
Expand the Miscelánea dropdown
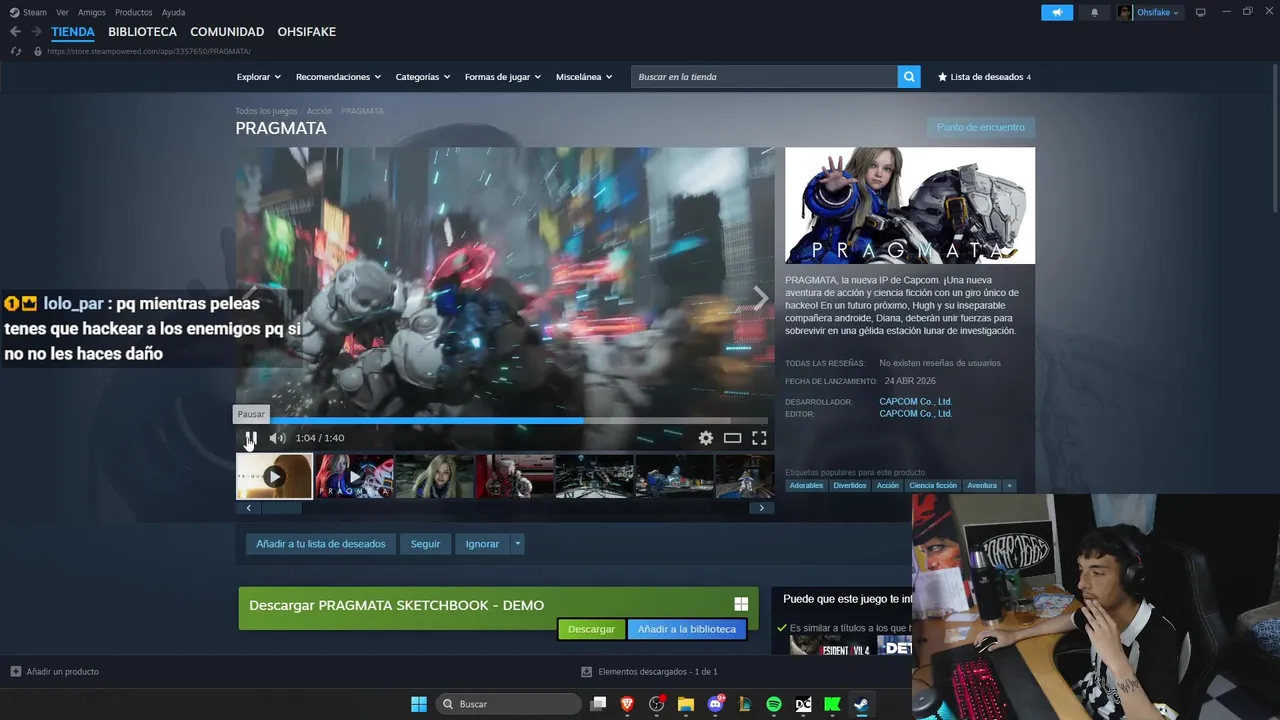click(584, 77)
